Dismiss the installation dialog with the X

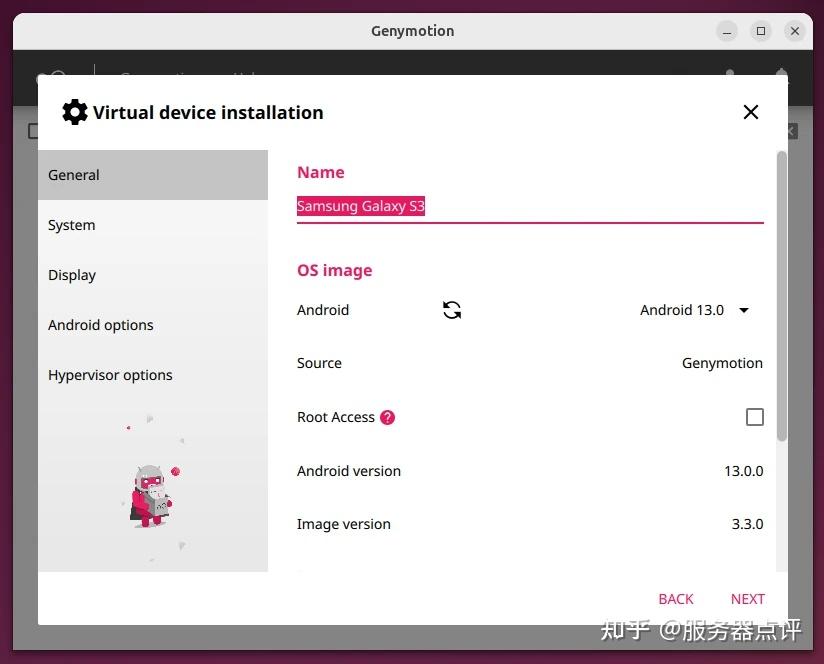pyautogui.click(x=751, y=112)
